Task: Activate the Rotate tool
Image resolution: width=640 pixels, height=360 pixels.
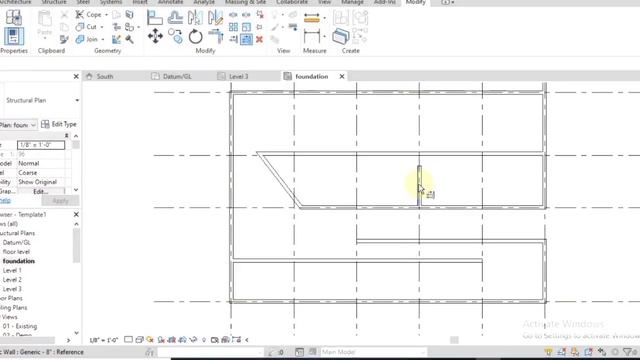Action: click(196, 37)
